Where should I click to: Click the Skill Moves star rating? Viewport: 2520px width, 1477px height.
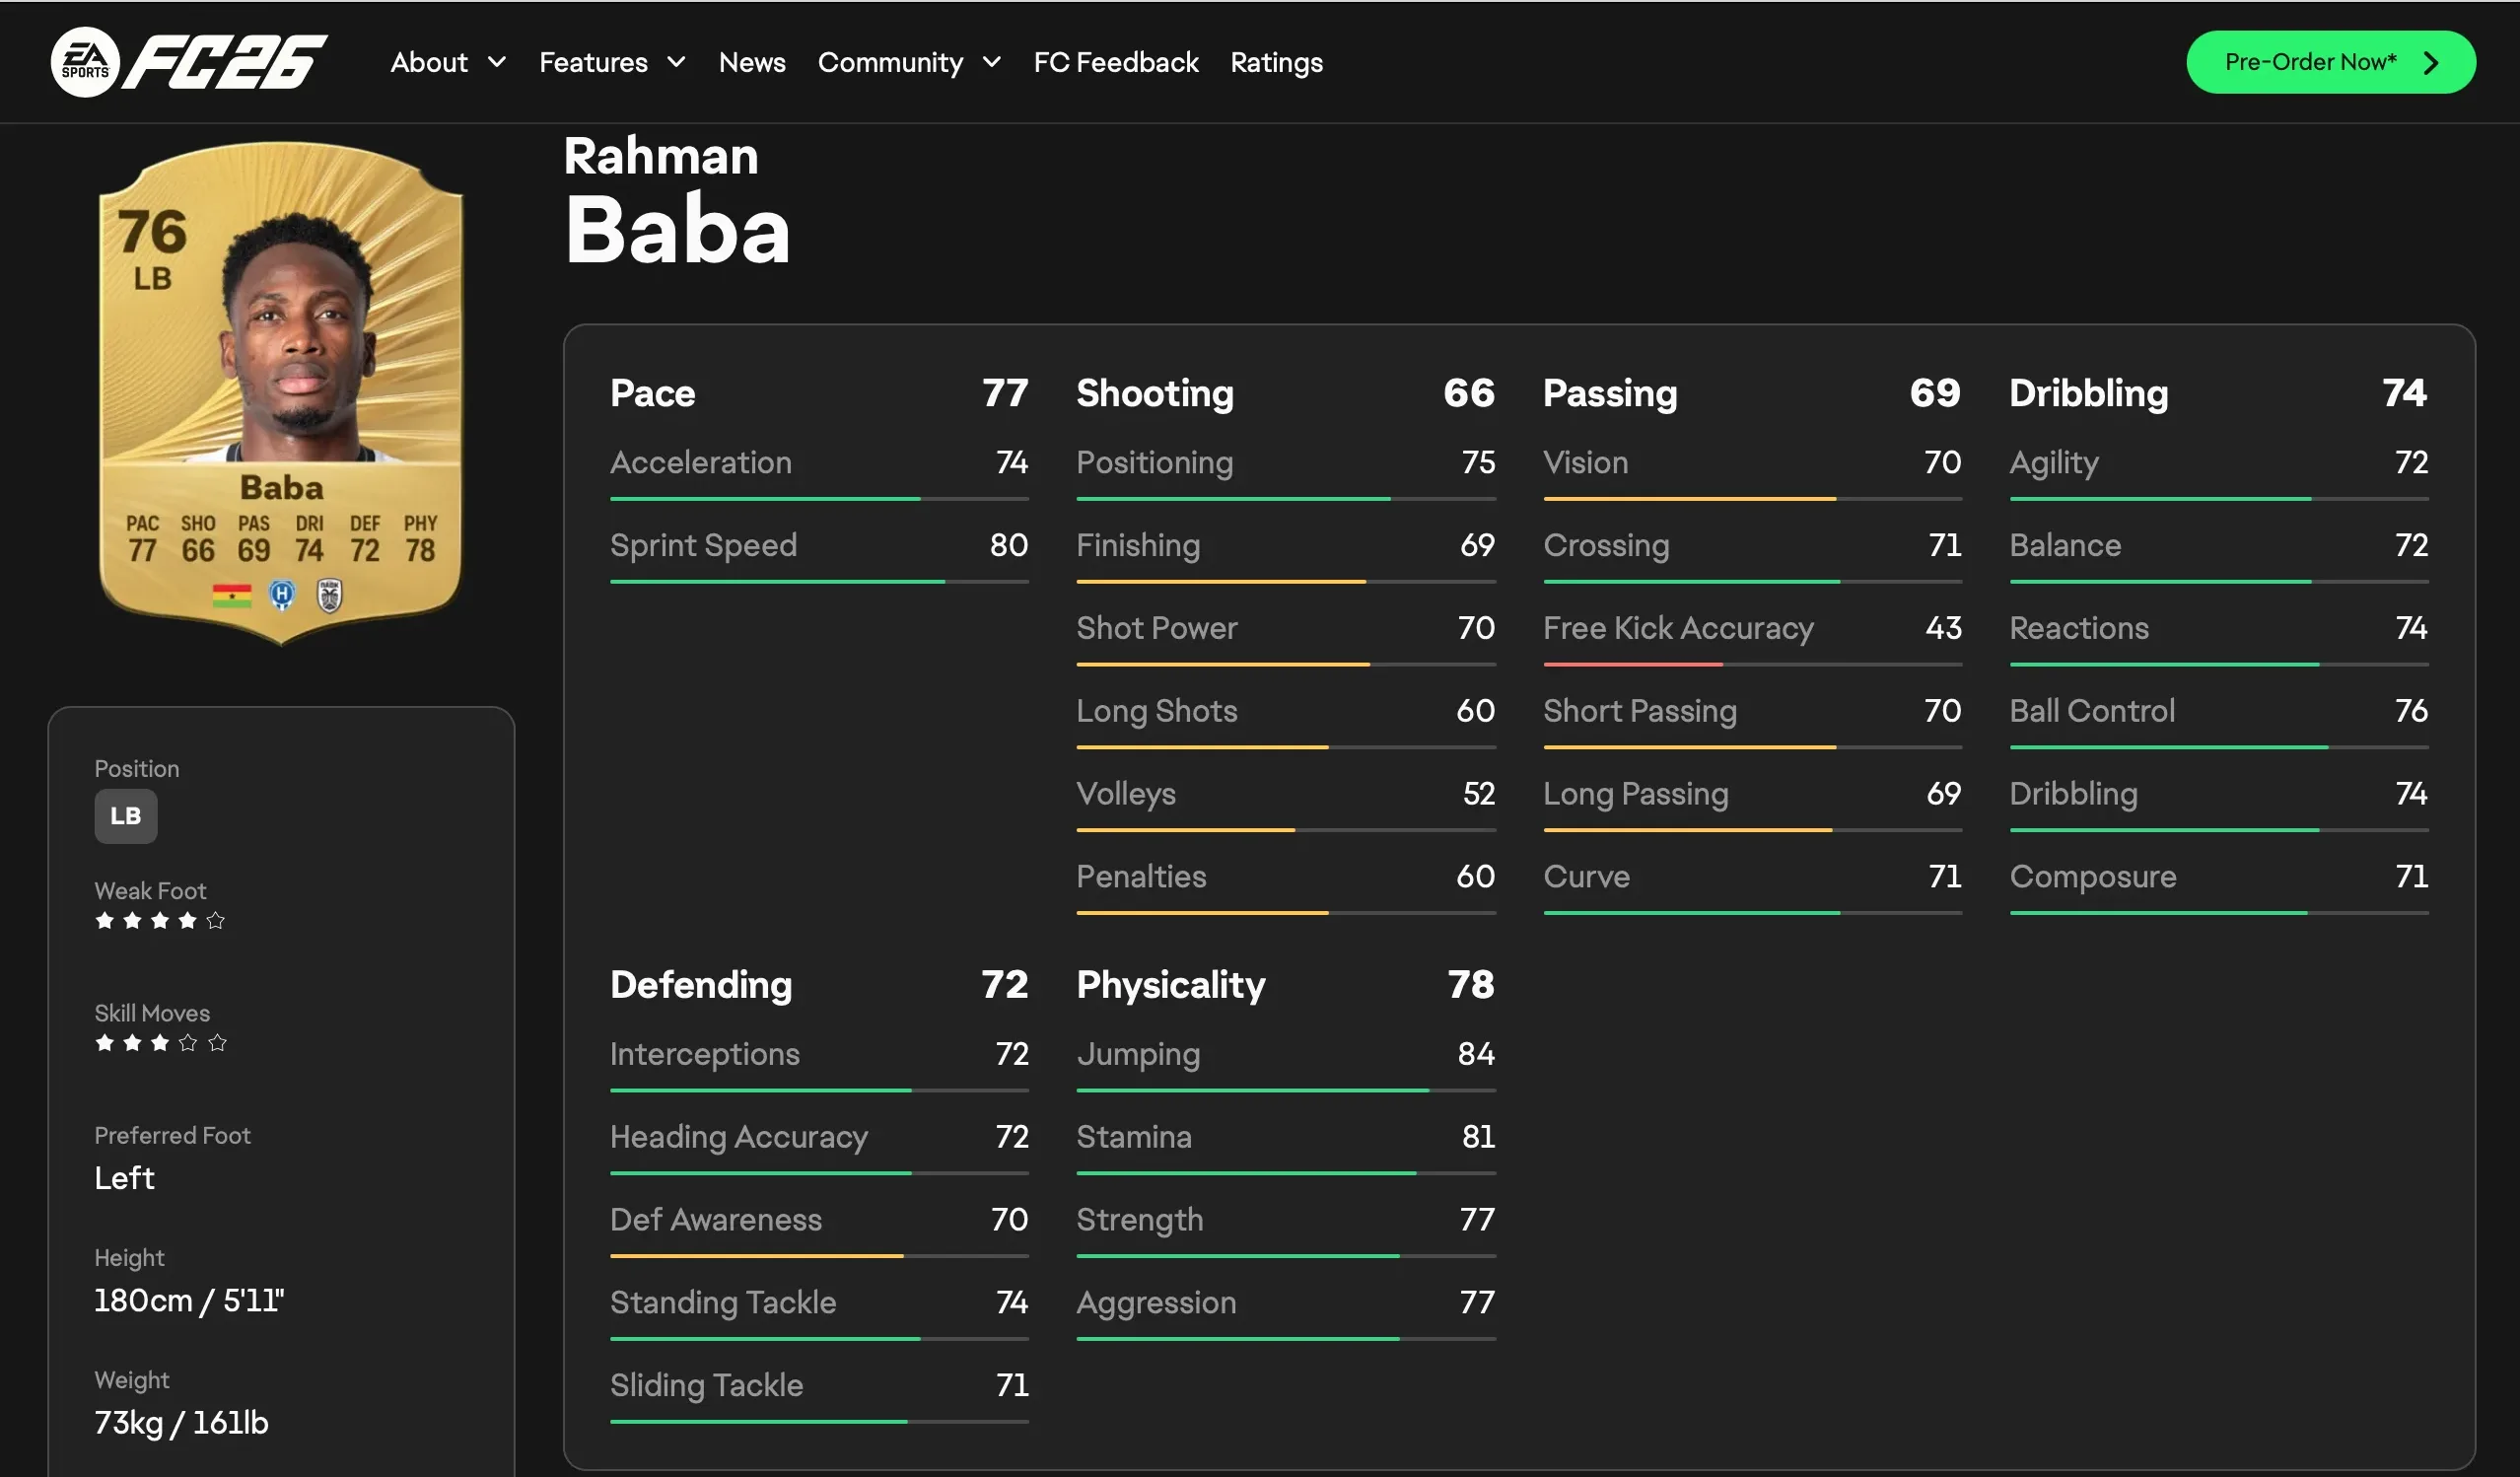160,1043
